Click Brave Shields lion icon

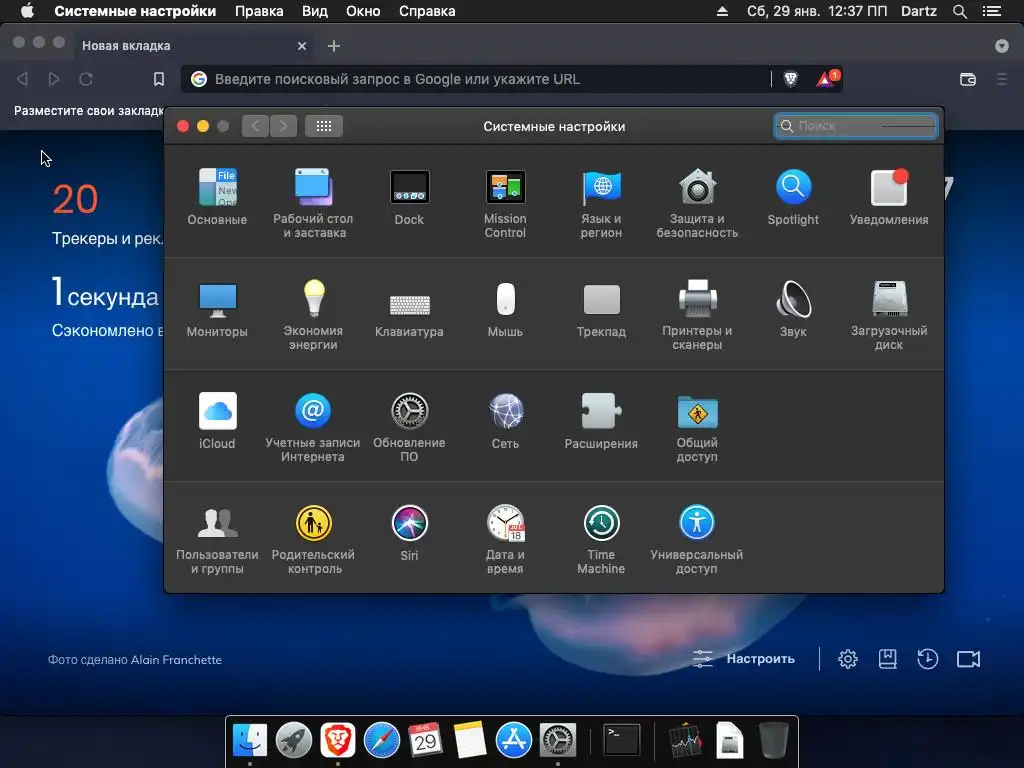click(791, 79)
